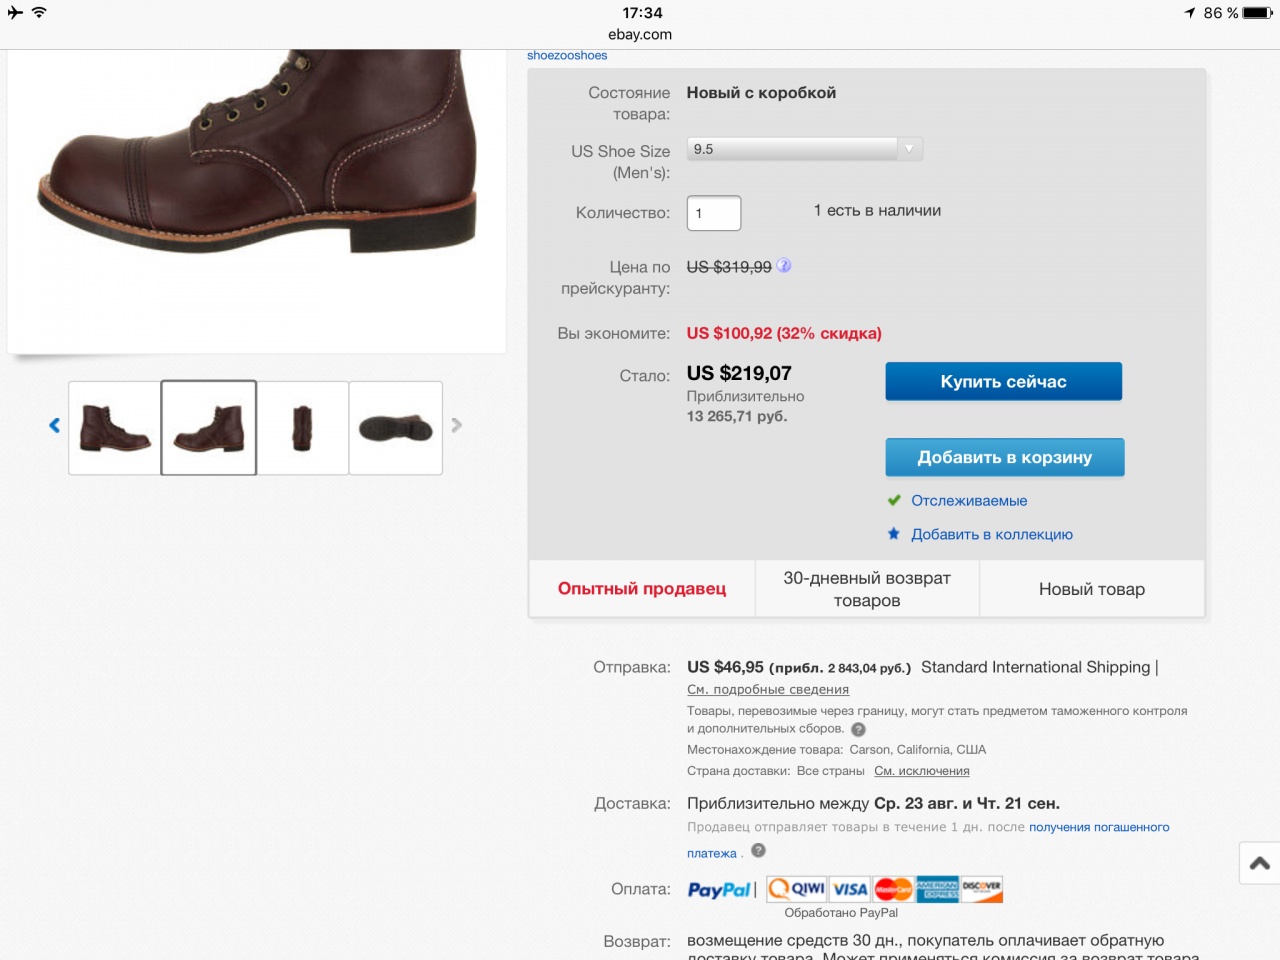Screen dimensions: 1280x960
Task: Click "Добавить в коллекцию" link
Action: click(991, 535)
